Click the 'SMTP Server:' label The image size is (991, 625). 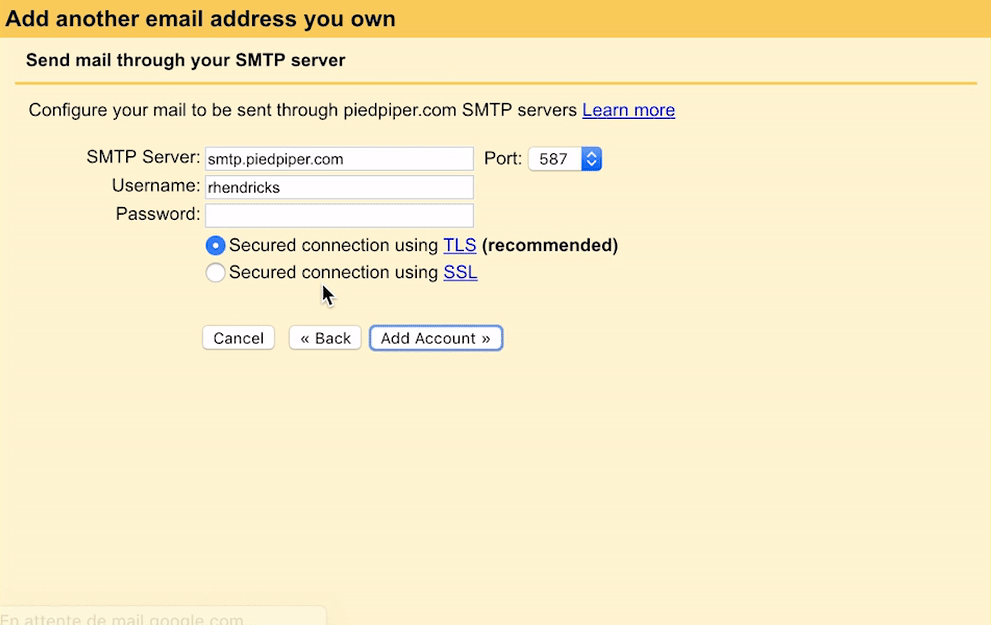(143, 158)
